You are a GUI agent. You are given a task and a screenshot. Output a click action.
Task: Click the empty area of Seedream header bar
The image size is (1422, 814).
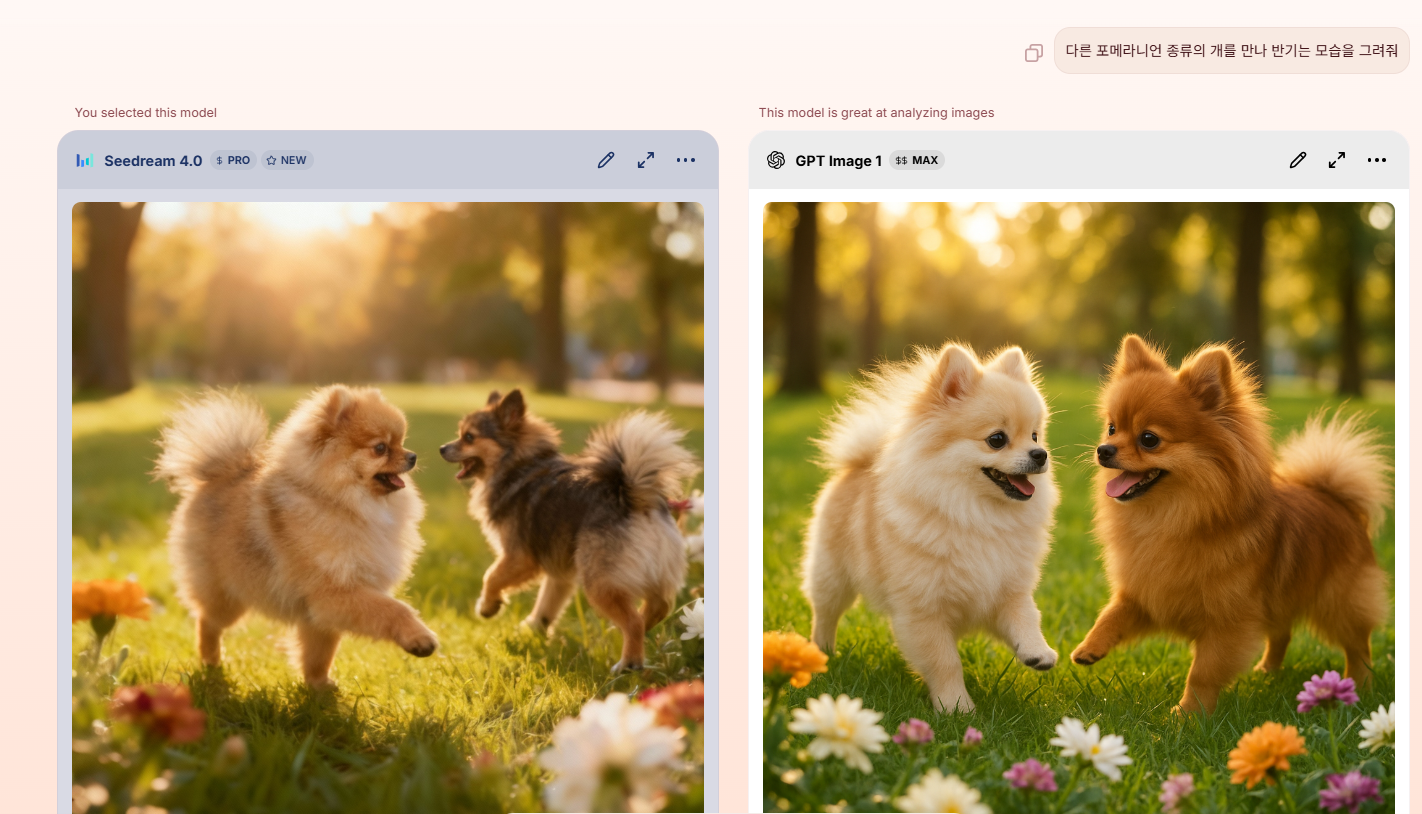click(450, 161)
